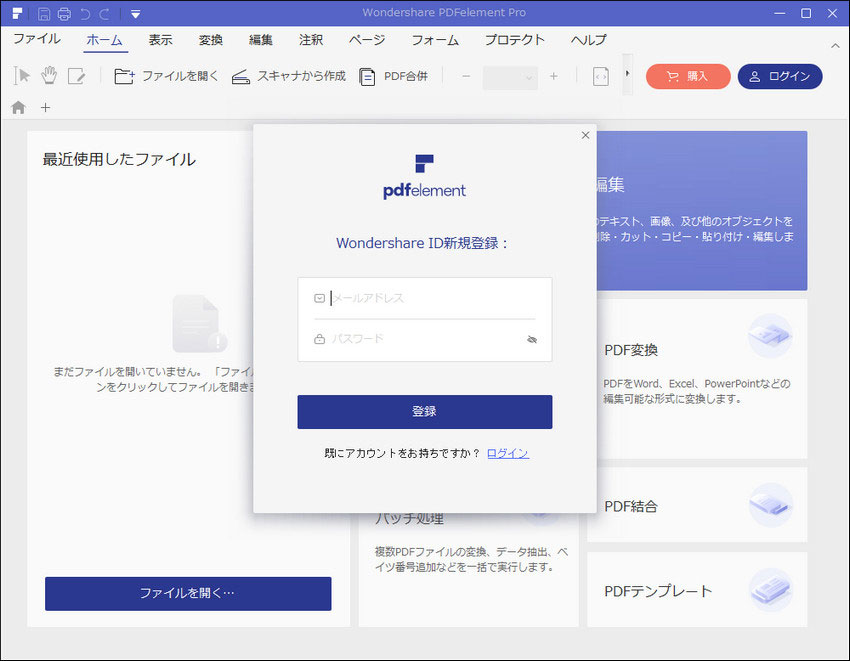Open the PDF結合 card
This screenshot has width=850, height=661.
point(697,505)
